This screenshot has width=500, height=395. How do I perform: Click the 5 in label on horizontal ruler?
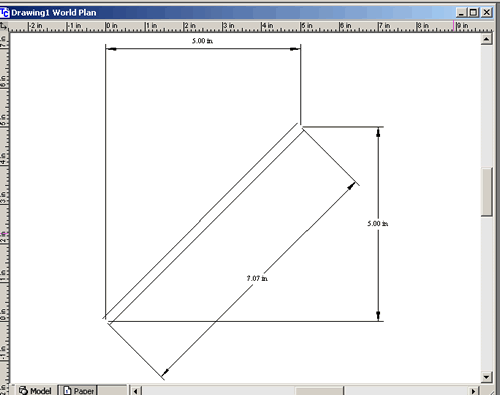point(306,26)
